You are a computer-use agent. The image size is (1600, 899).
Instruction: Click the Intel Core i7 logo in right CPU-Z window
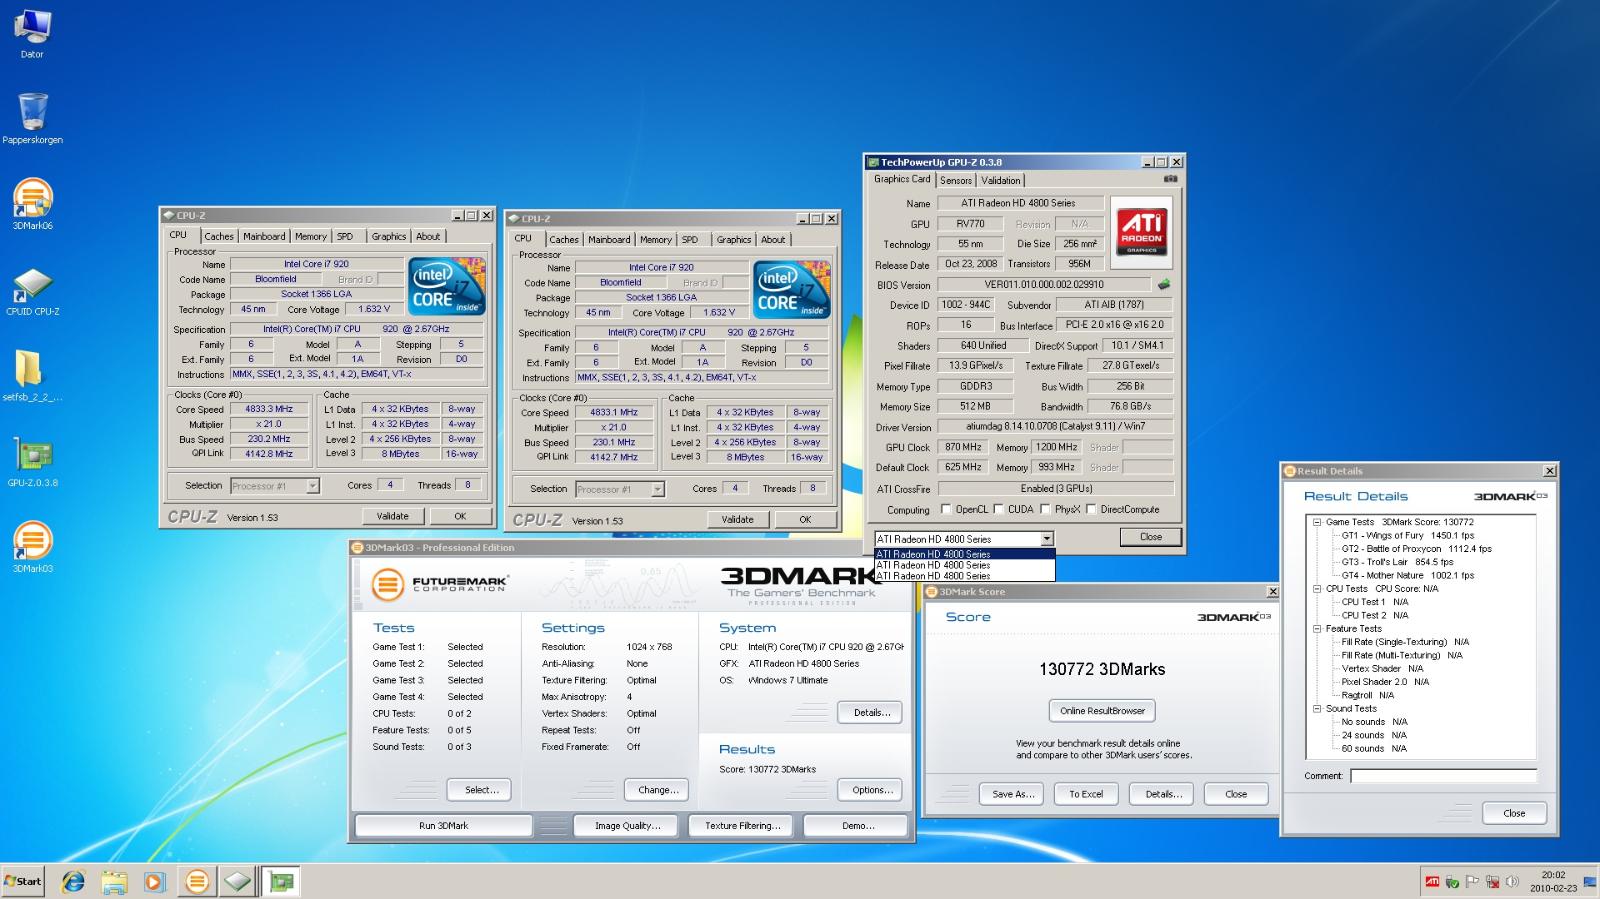(x=792, y=290)
